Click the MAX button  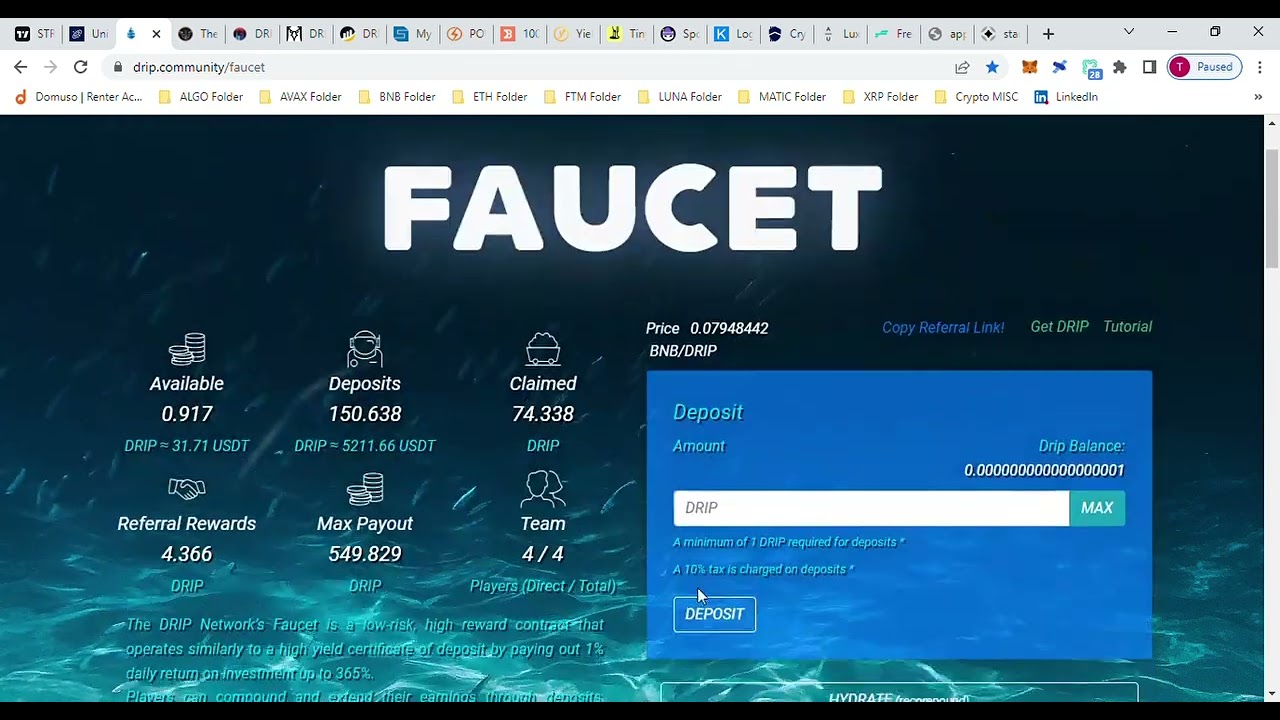[1097, 508]
